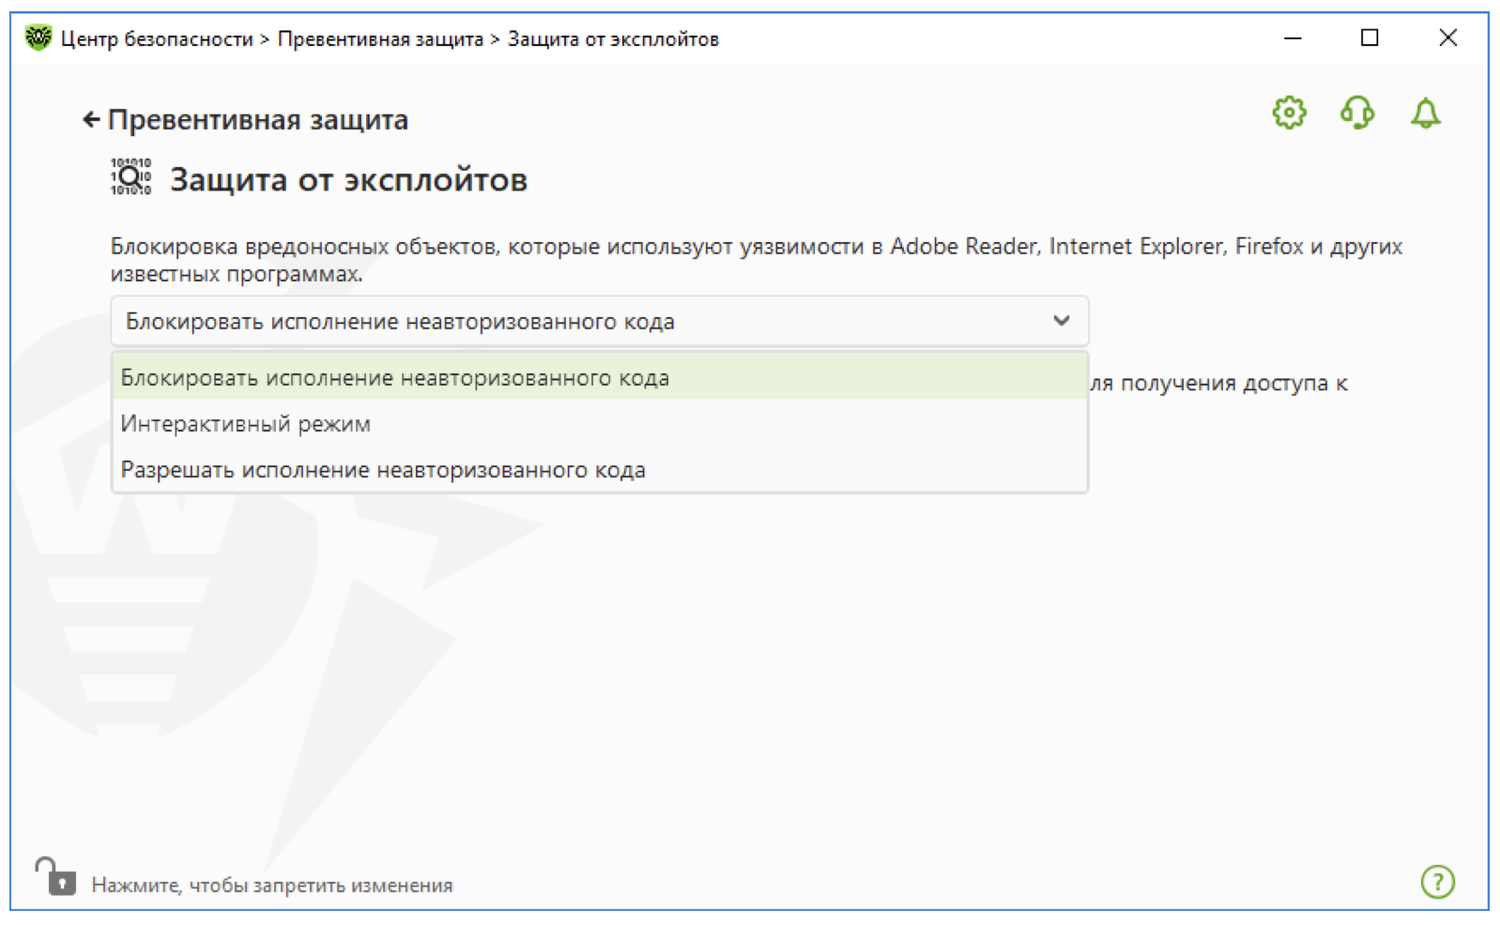
Task: Select Разрешать исполнение неавторизованного кода option
Action: pos(383,470)
